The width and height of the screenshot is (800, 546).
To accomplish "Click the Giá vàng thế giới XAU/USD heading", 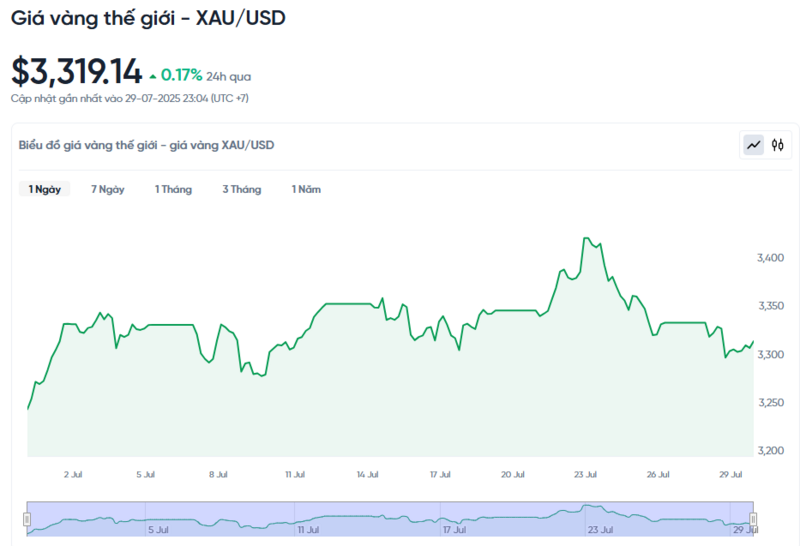I will tap(148, 18).
